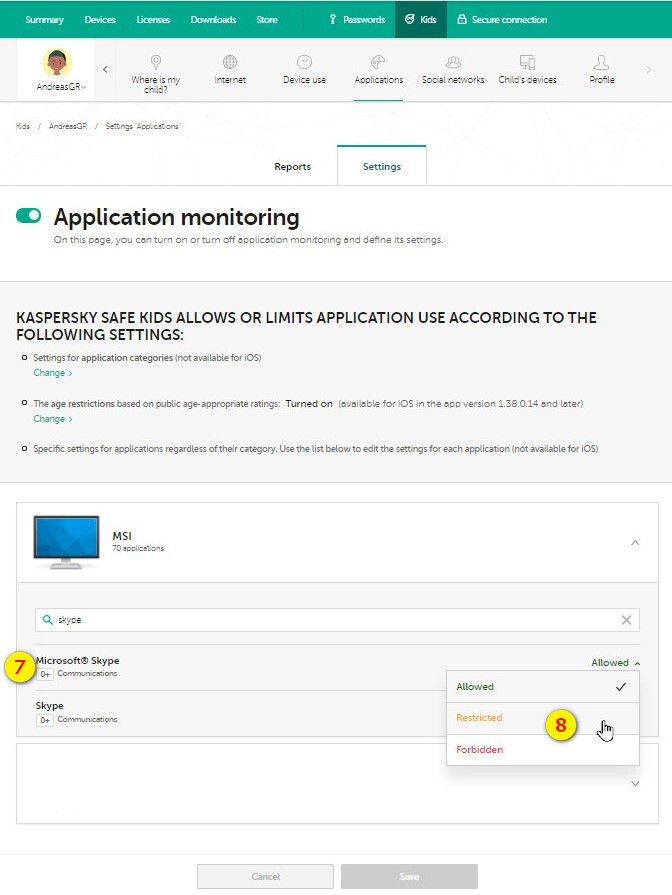Screen dimensions: 672x895
Task: Open Licenses in top navigation
Action: click(x=153, y=19)
